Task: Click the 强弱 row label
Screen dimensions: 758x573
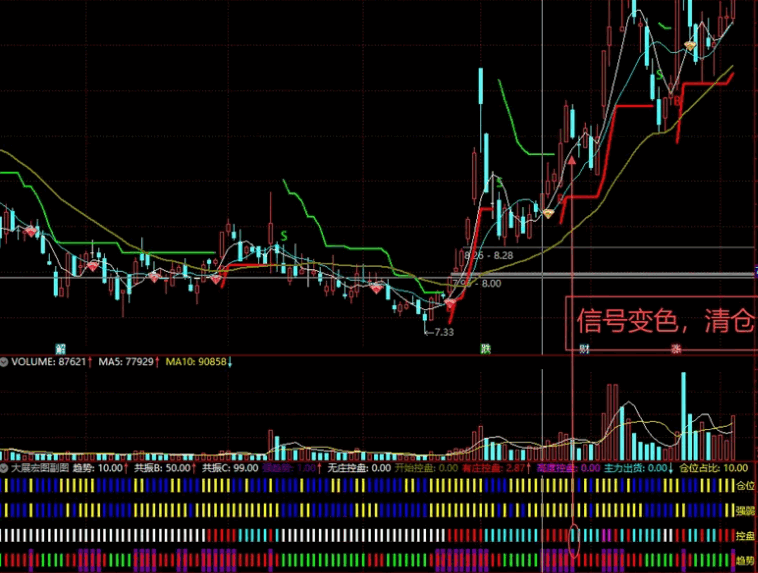Action: [x=745, y=511]
